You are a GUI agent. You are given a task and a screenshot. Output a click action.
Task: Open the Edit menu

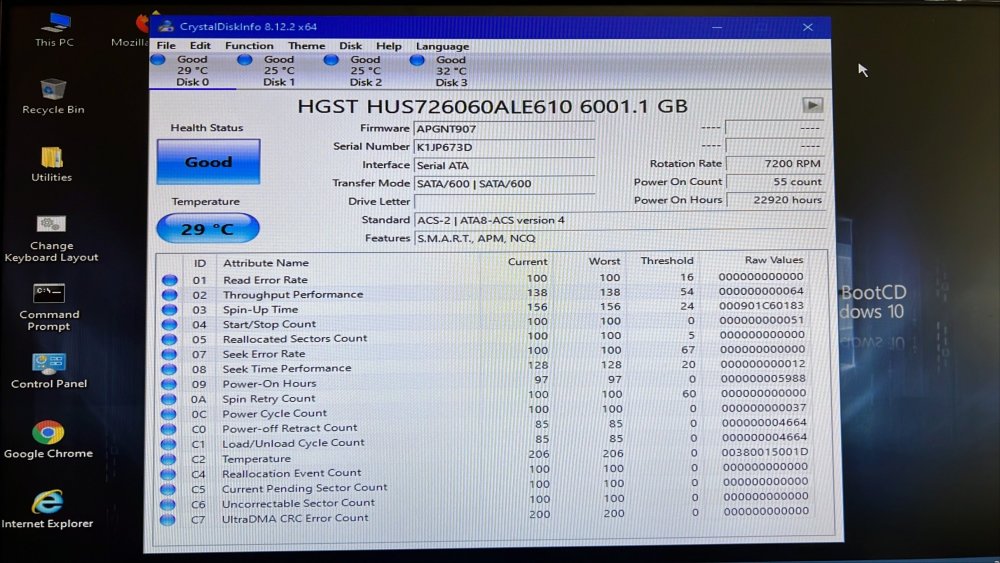click(200, 46)
